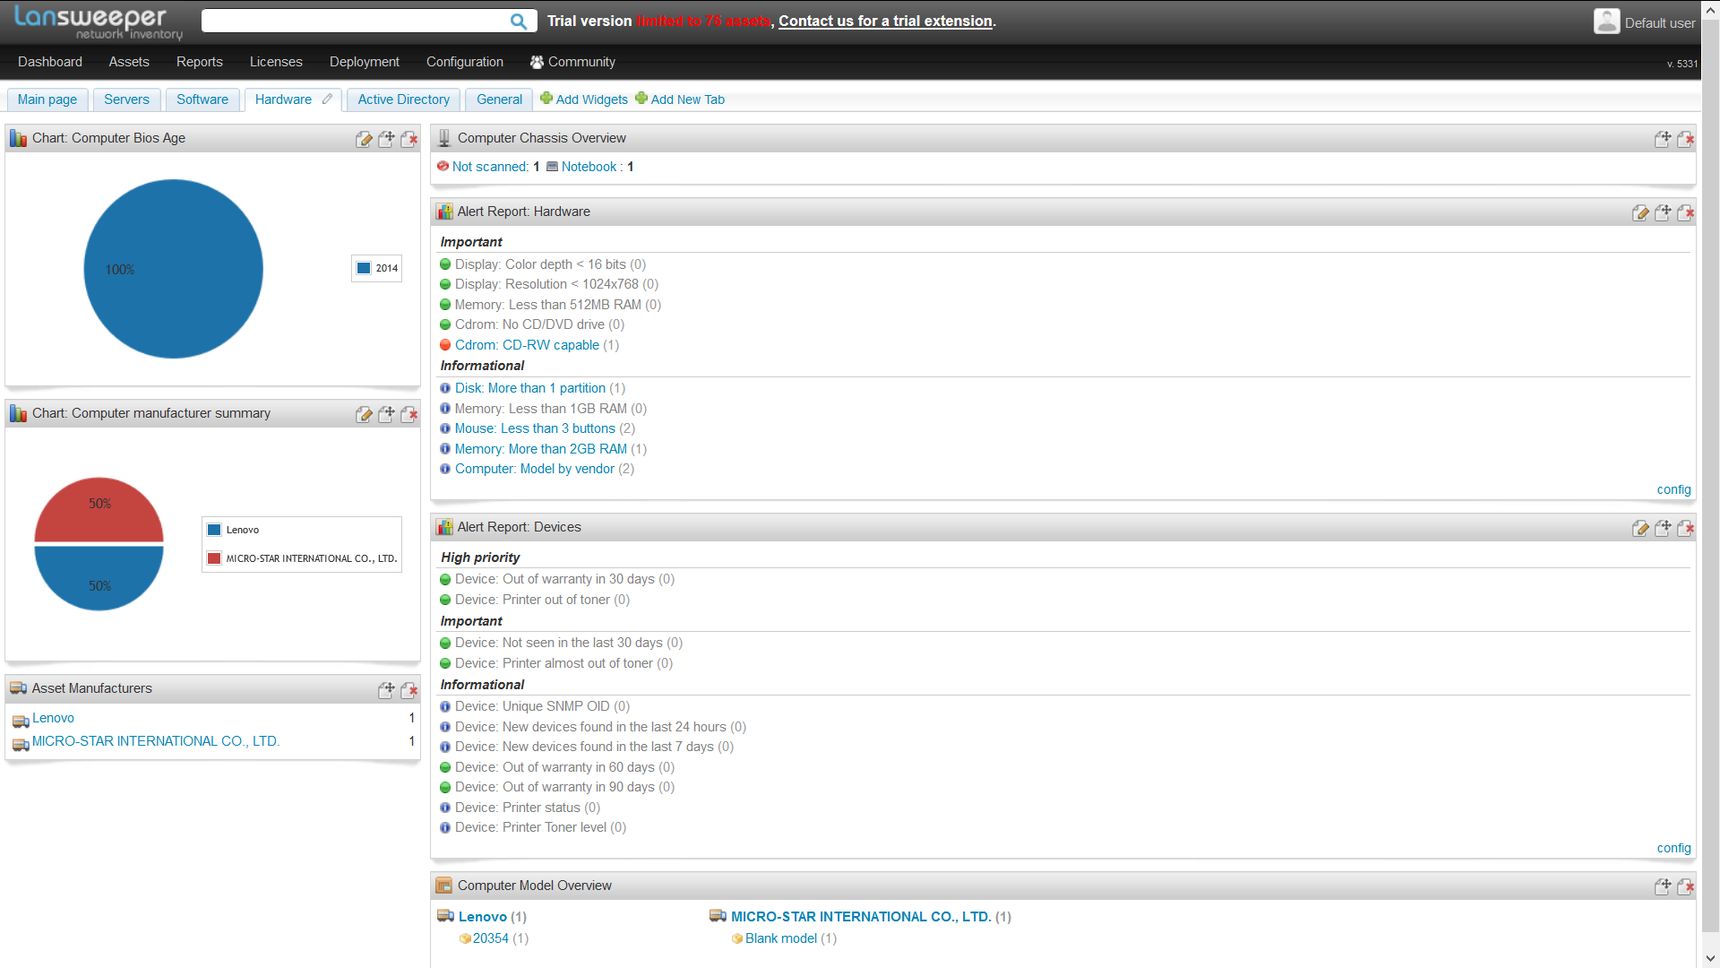Move the Computer Bios Age widget icon

pos(386,139)
